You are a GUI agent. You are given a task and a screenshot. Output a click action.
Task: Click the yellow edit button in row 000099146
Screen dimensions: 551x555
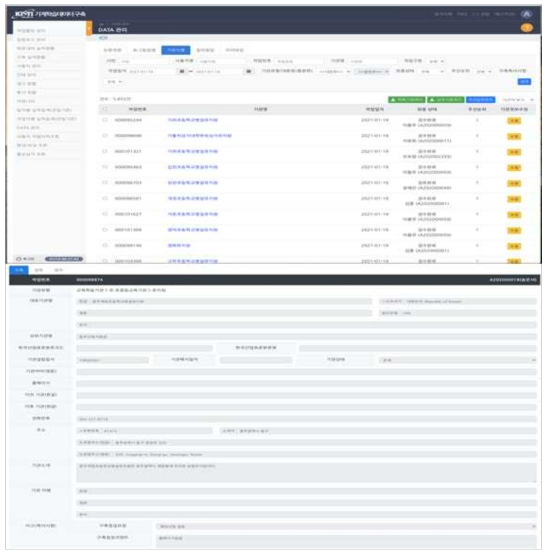tap(514, 246)
